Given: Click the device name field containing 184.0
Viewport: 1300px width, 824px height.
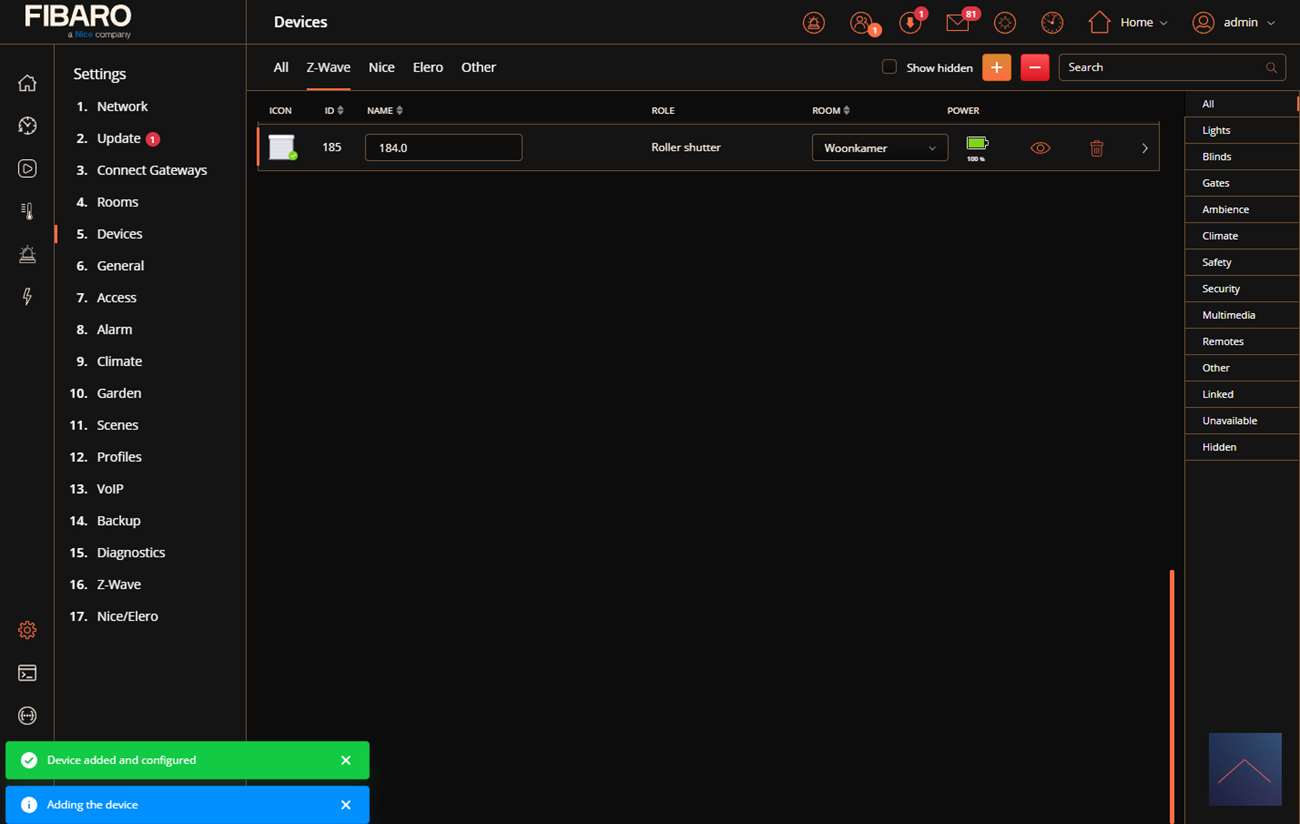Looking at the screenshot, I should pyautogui.click(x=443, y=148).
